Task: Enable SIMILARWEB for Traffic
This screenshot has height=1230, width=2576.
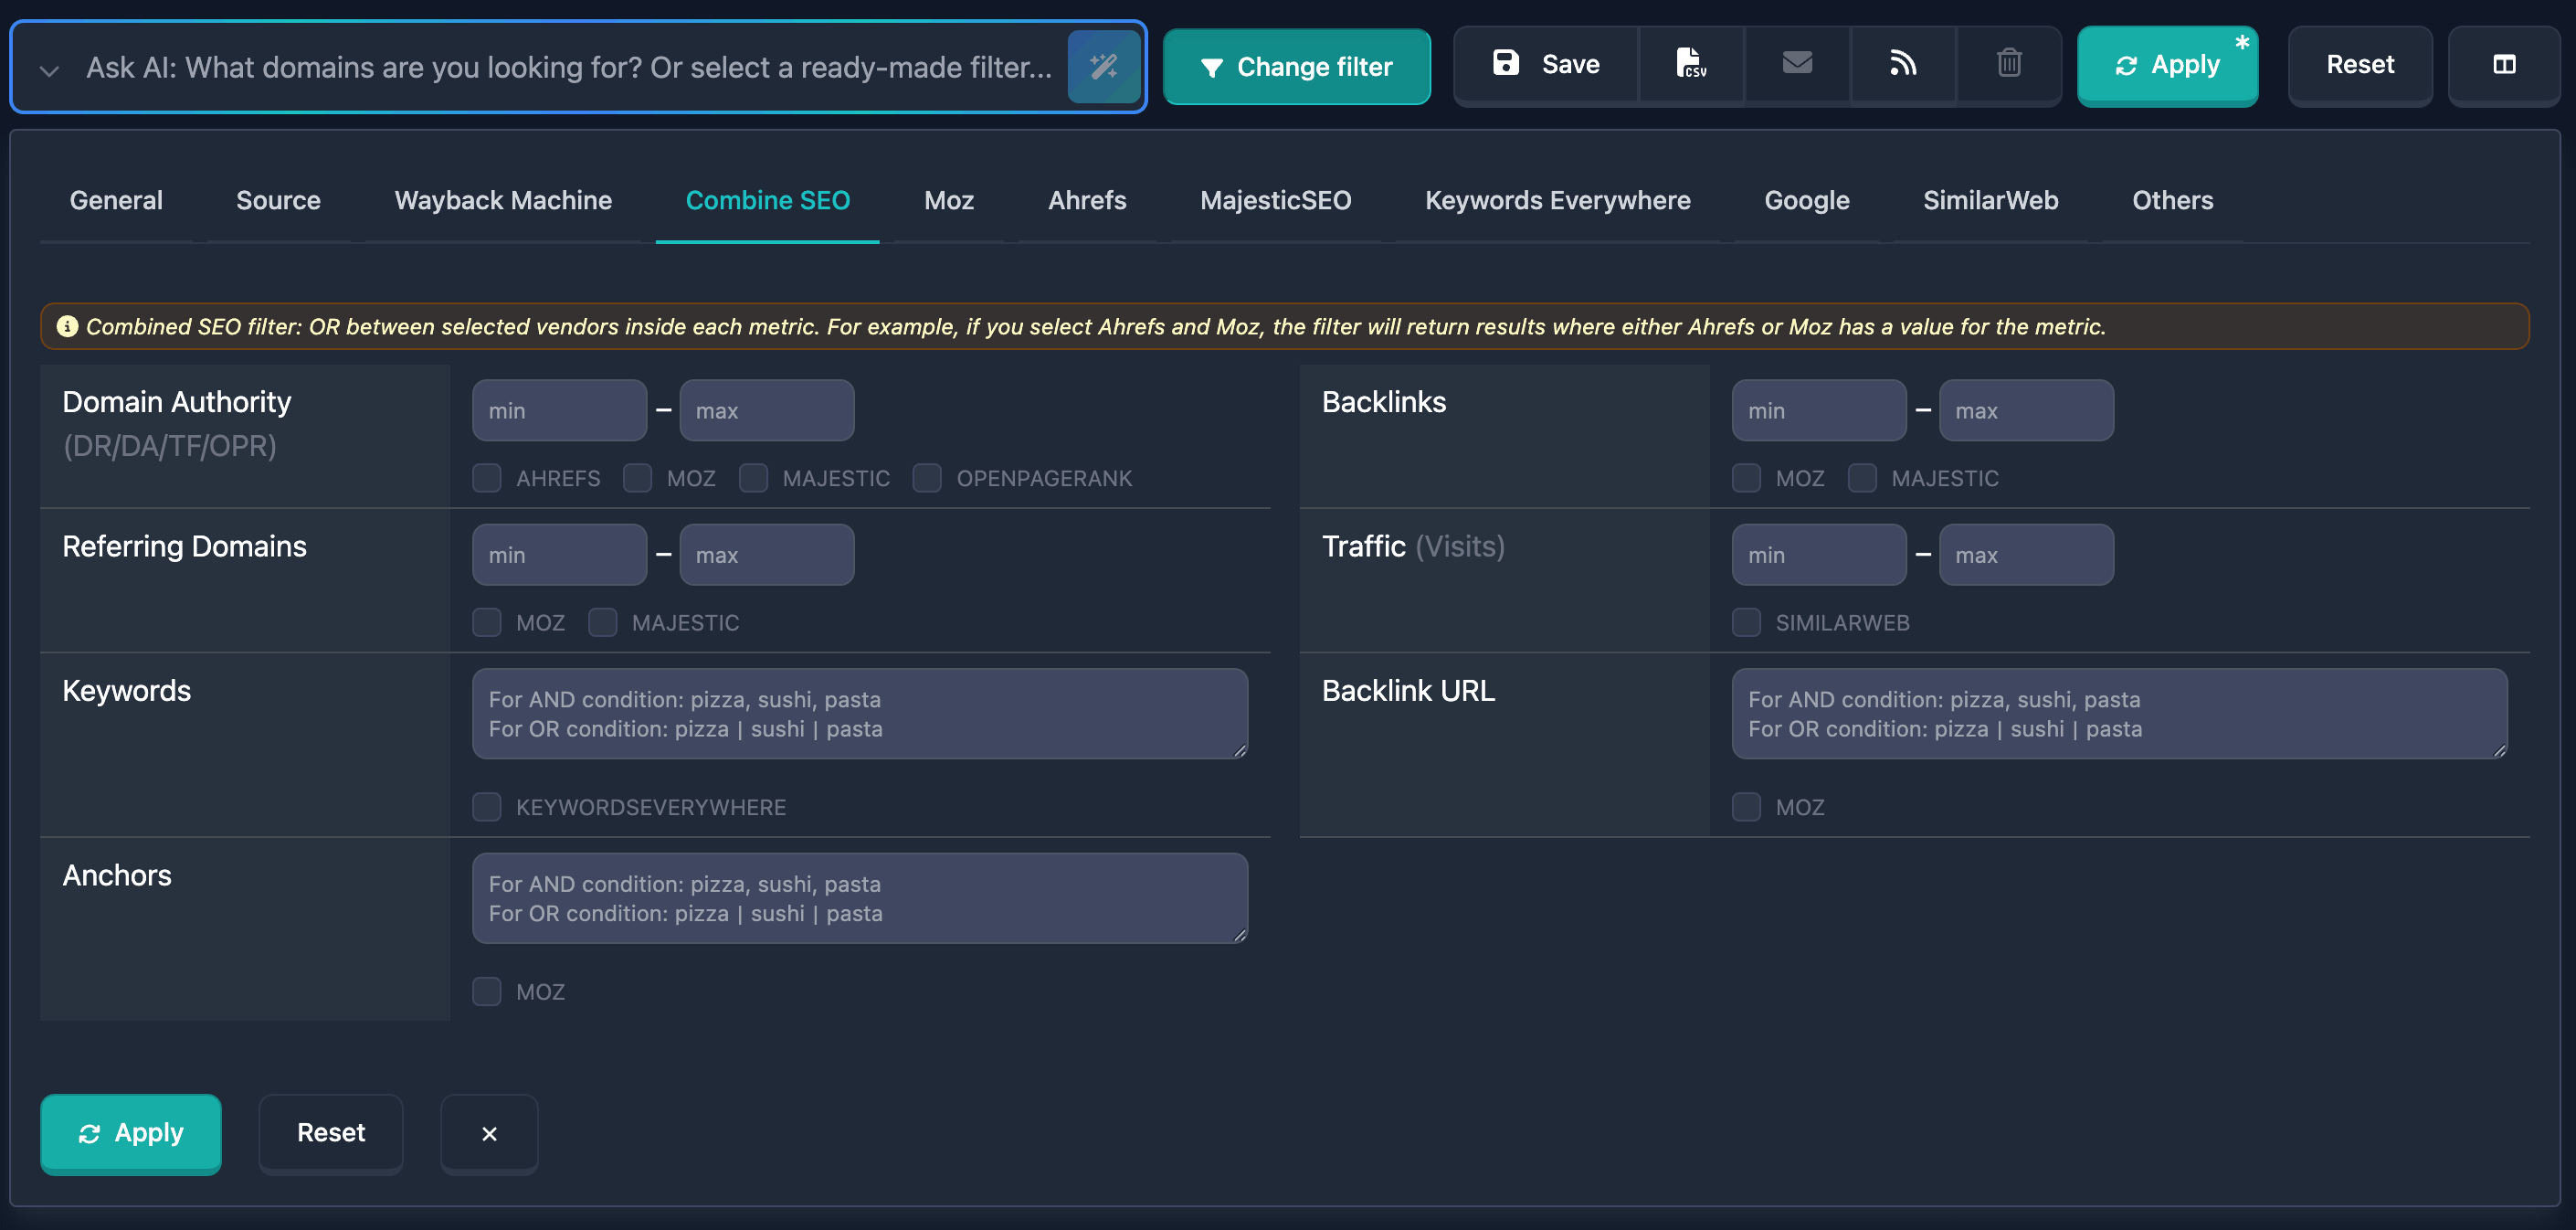Action: coord(1746,622)
